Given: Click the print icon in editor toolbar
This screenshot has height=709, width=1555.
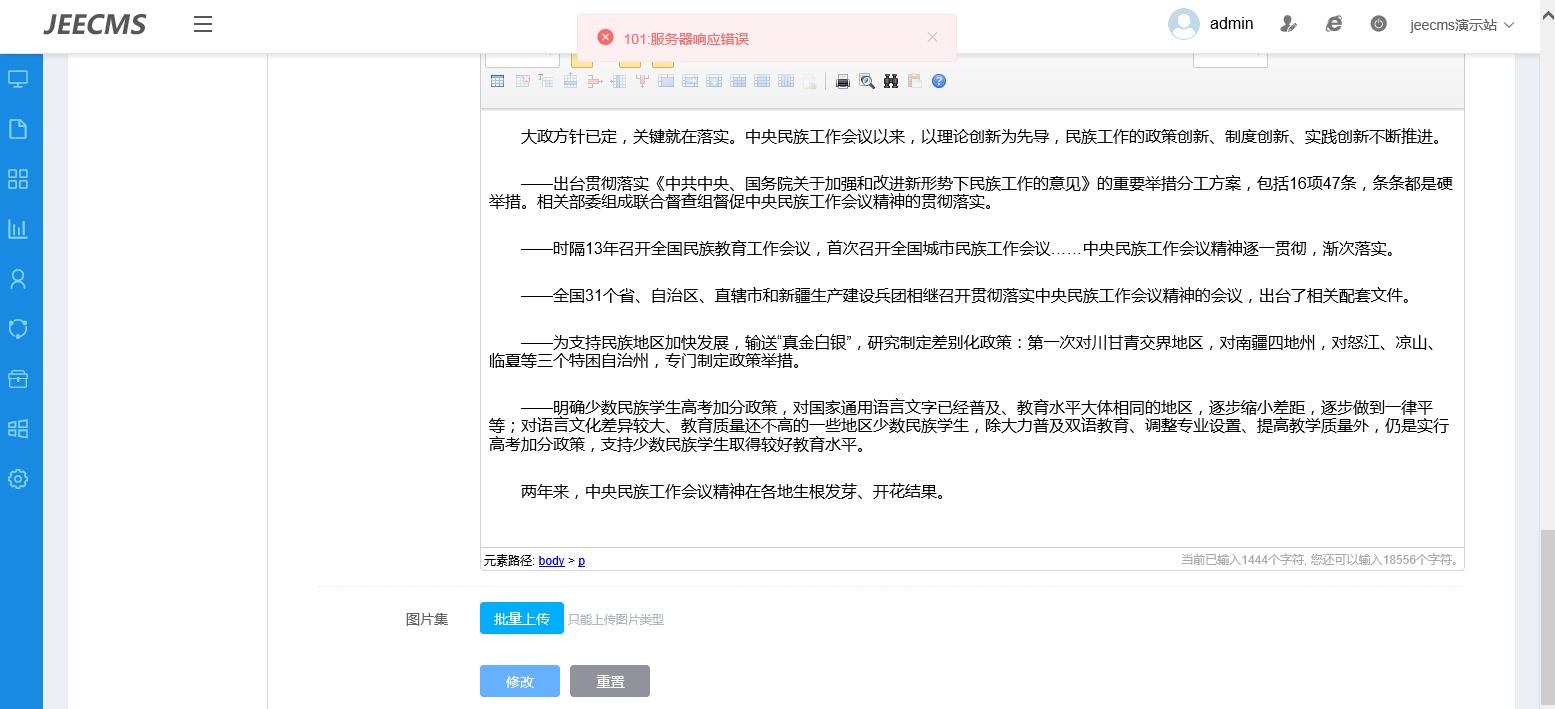Looking at the screenshot, I should point(842,82).
